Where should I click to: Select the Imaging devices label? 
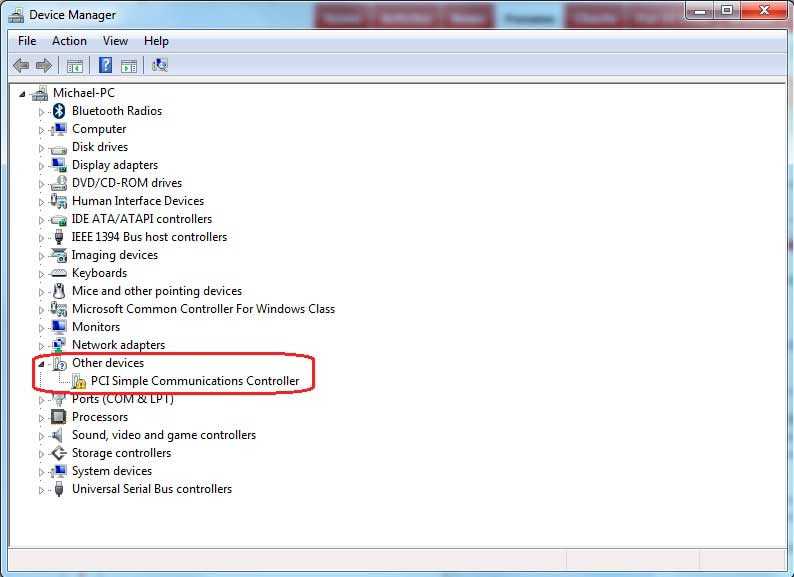point(114,255)
